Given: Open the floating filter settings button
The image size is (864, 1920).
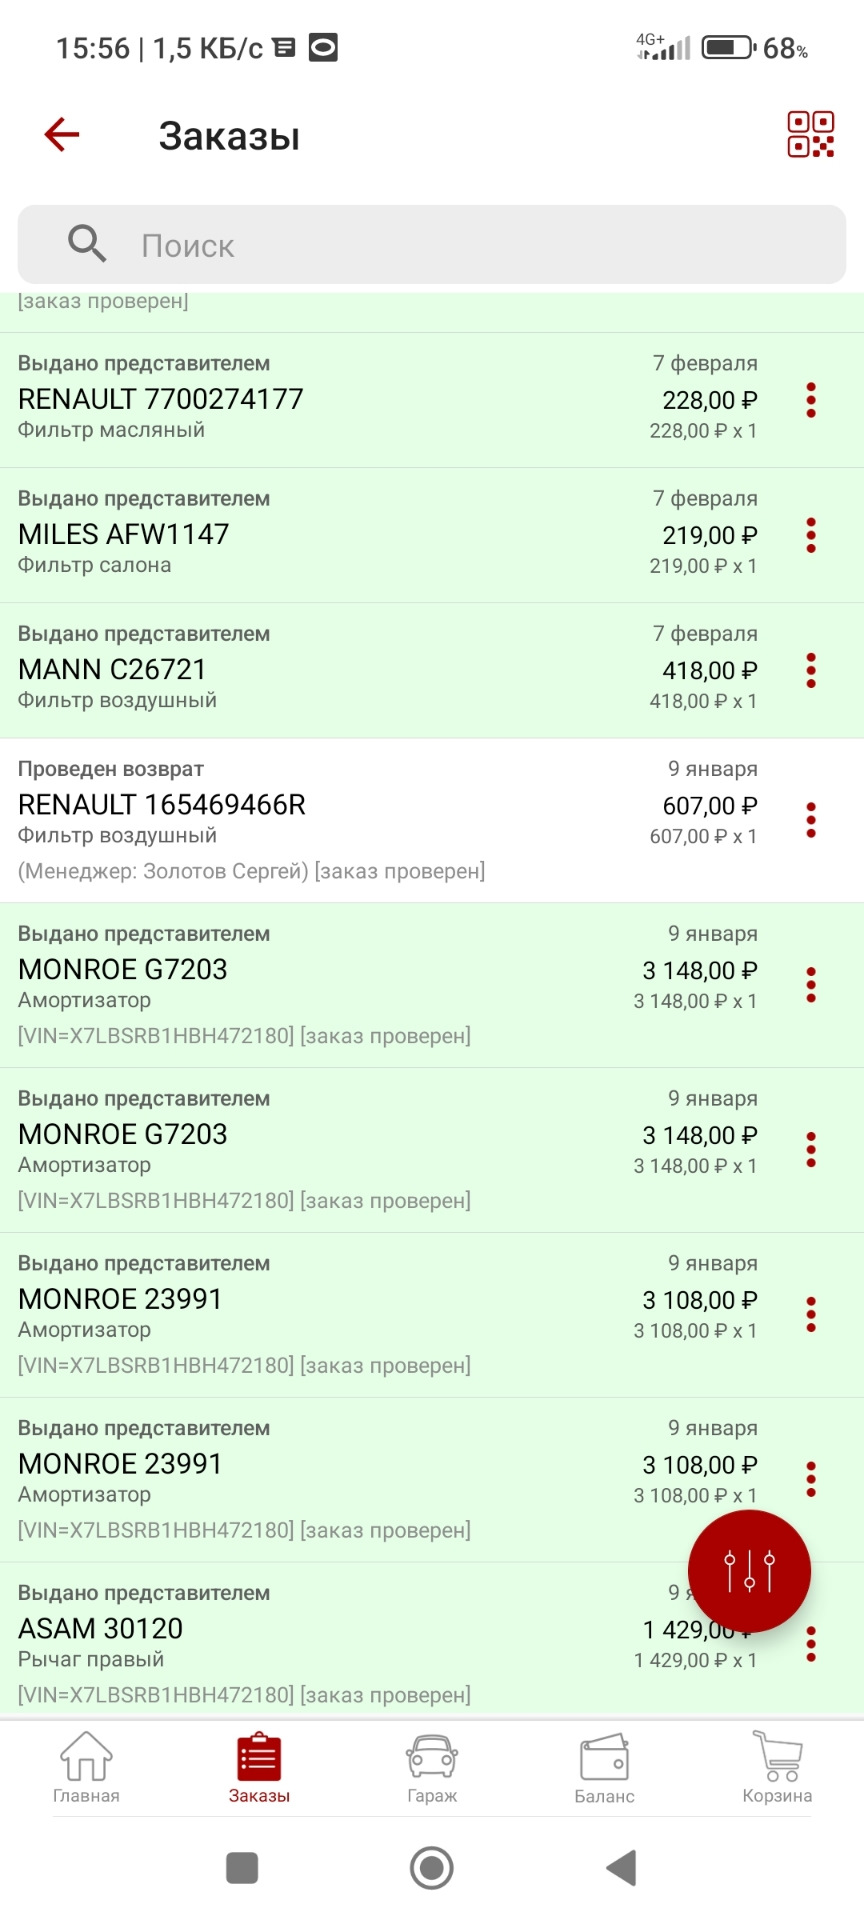Looking at the screenshot, I should tap(749, 1571).
